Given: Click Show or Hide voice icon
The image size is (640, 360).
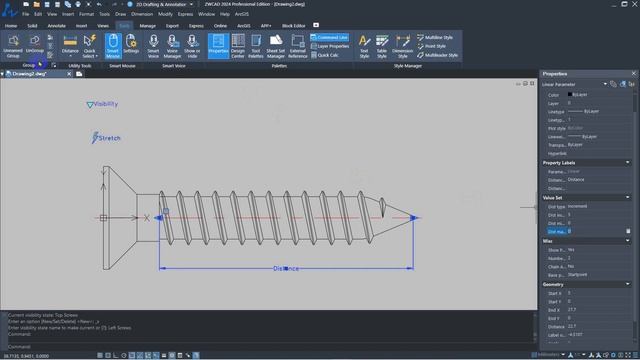Looking at the screenshot, I should click(x=192, y=46).
